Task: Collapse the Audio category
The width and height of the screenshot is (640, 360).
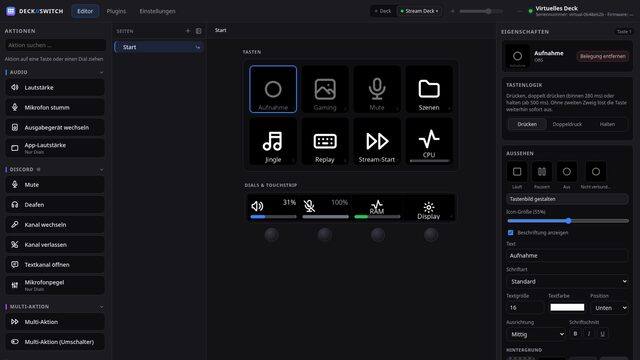Action: pos(102,72)
